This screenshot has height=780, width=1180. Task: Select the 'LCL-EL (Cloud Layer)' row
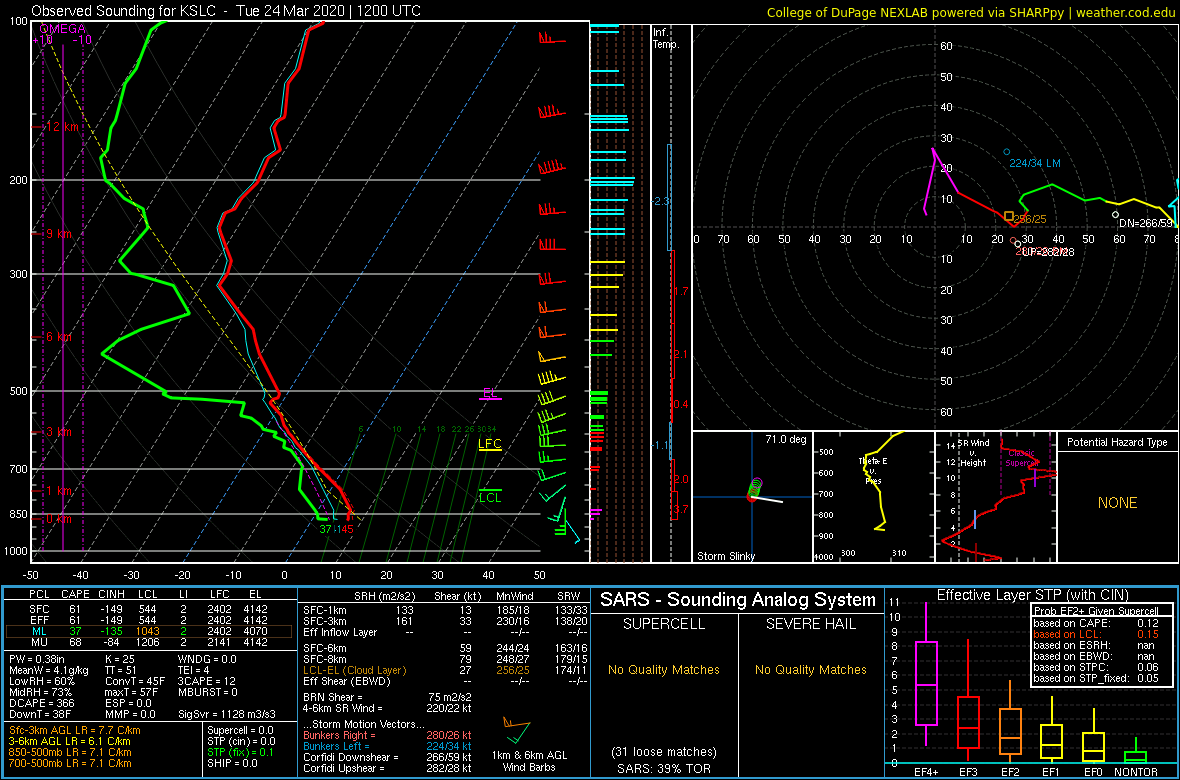click(446, 669)
